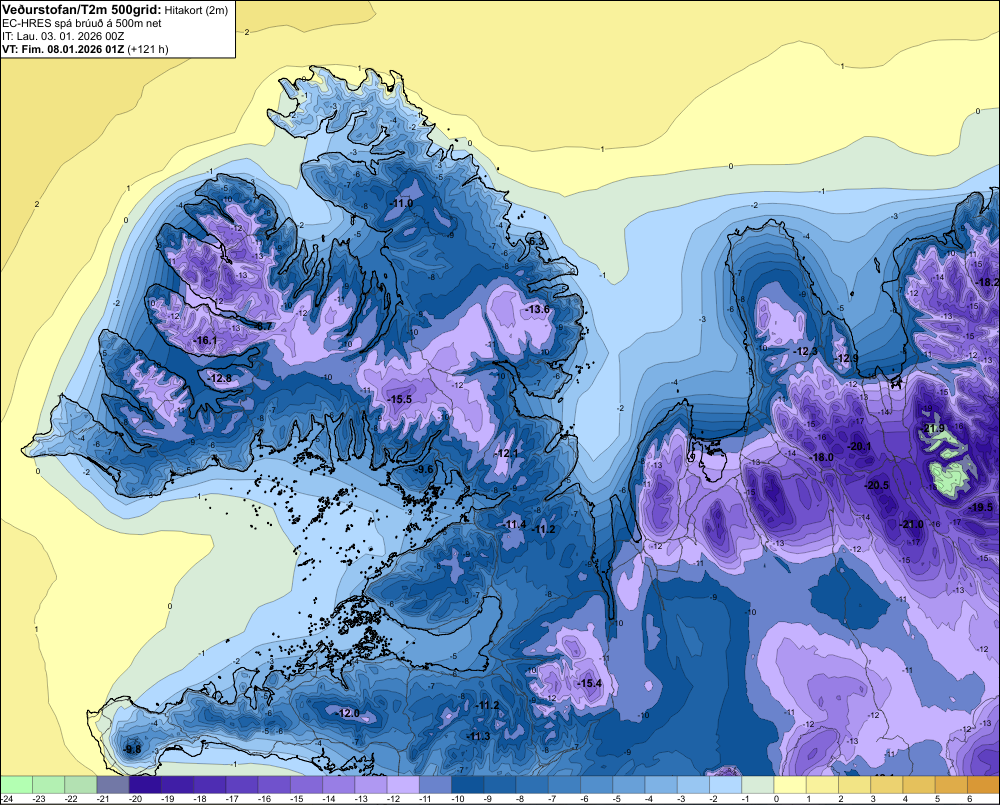The width and height of the screenshot is (1000, 805).
Task: Click the "Hitakort (2m)" subtitle text
Action: (196, 10)
